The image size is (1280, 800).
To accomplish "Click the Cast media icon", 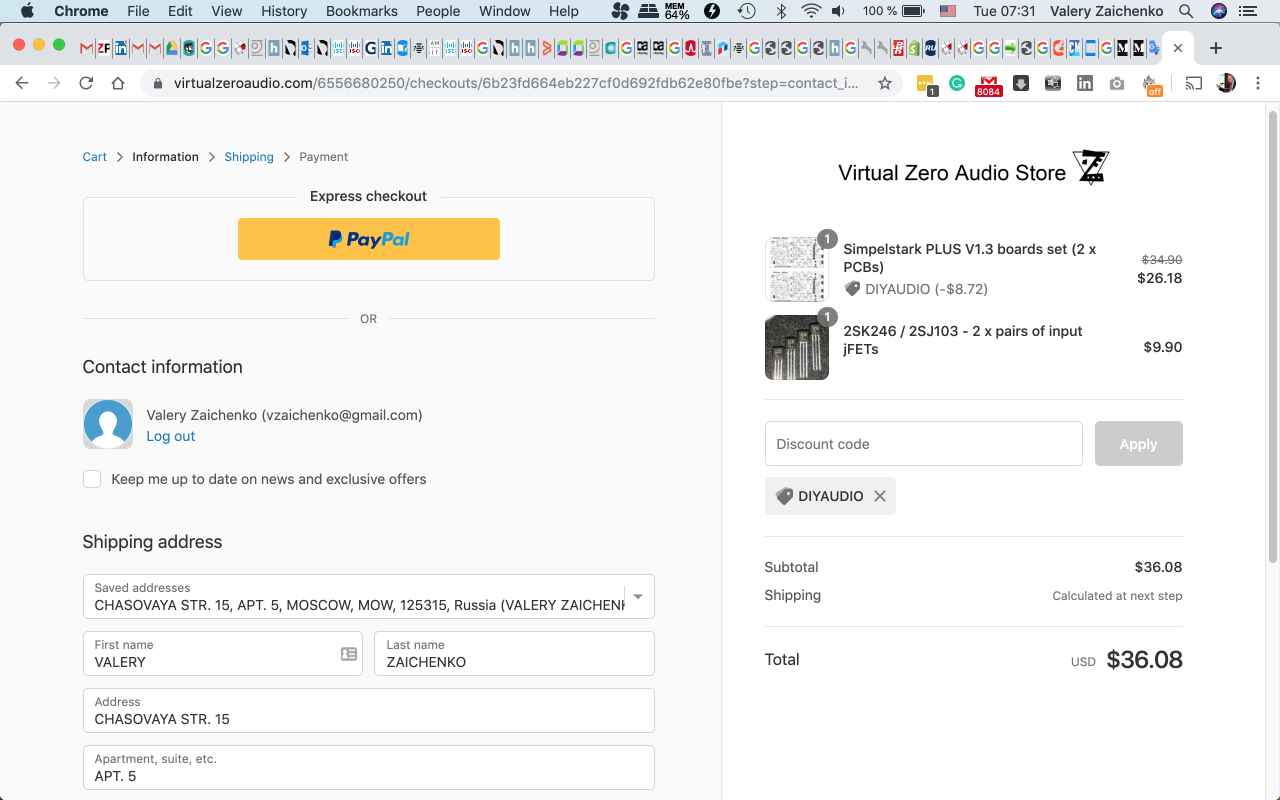I will pyautogui.click(x=1194, y=84).
